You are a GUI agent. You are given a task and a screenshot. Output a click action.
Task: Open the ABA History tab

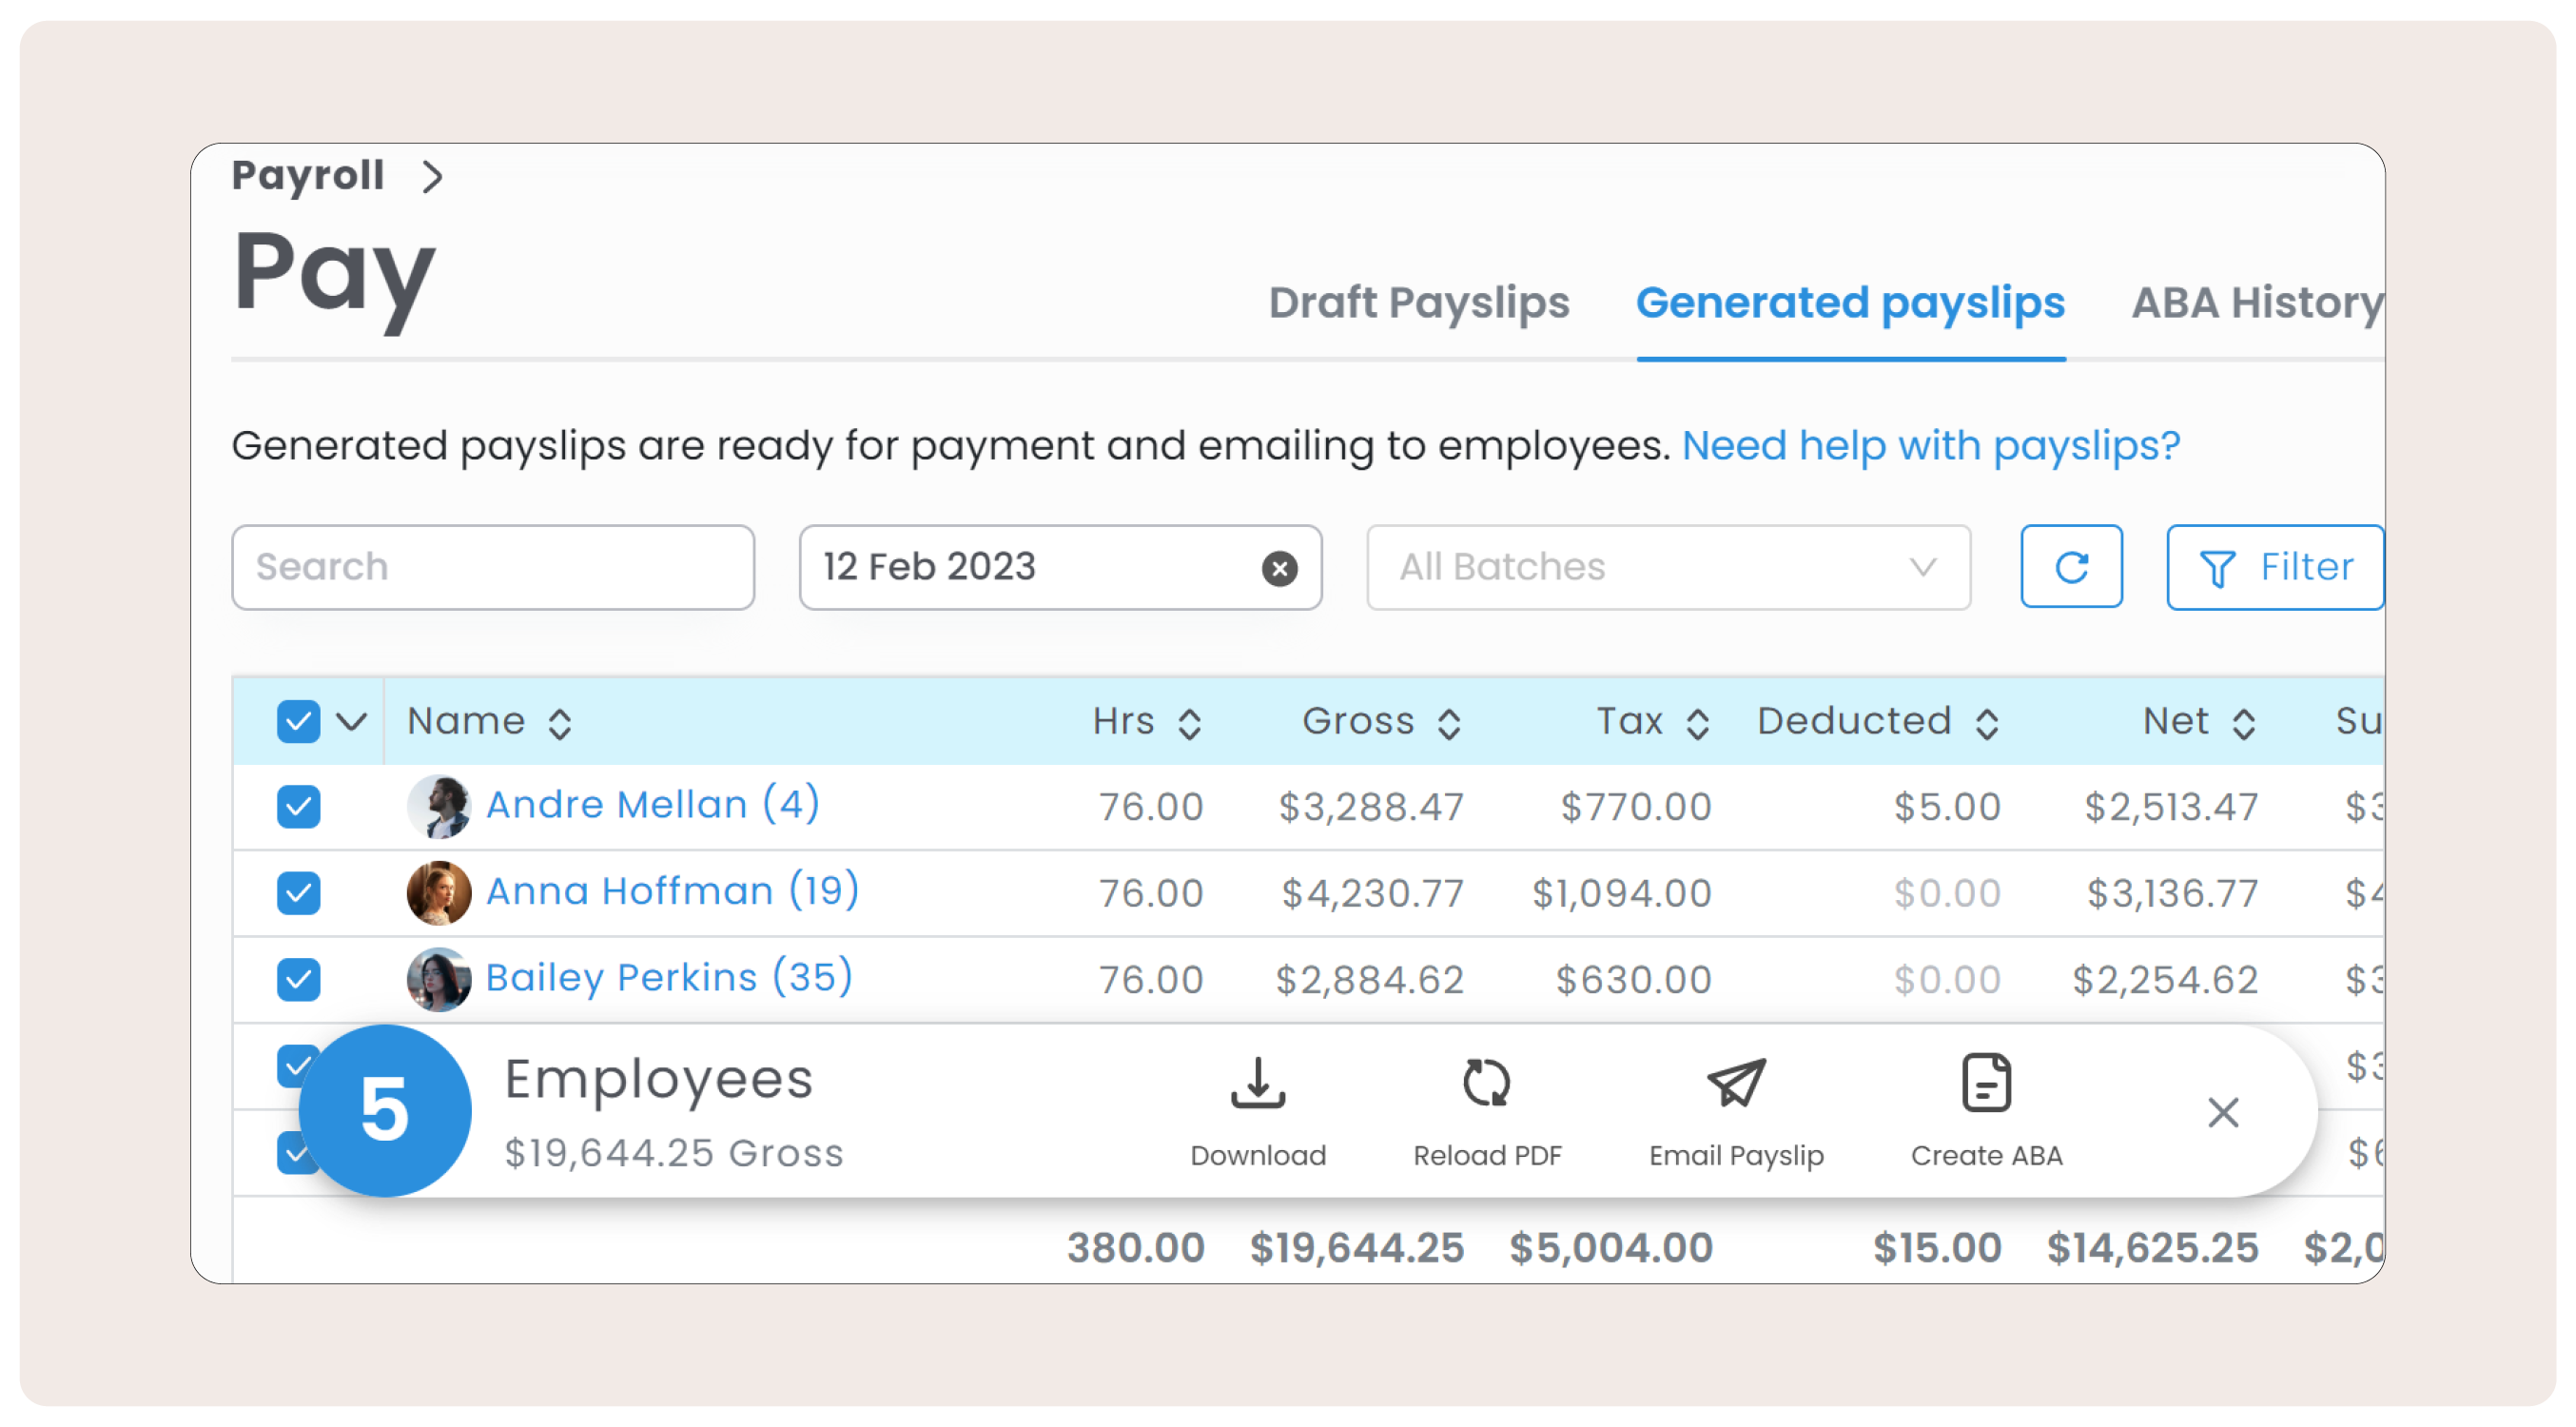pos(2256,302)
